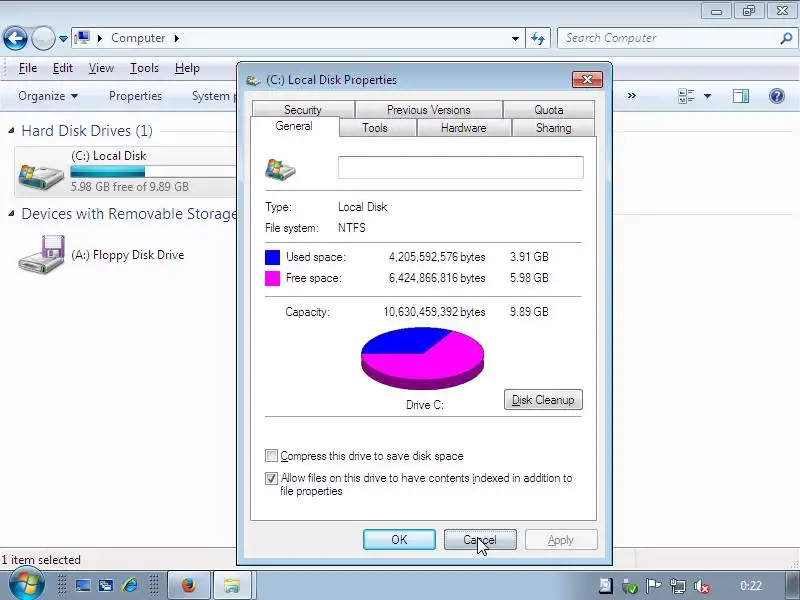Image resolution: width=800 pixels, height=600 pixels.
Task: Click the Forward navigation arrow in Explorer
Action: click(43, 38)
